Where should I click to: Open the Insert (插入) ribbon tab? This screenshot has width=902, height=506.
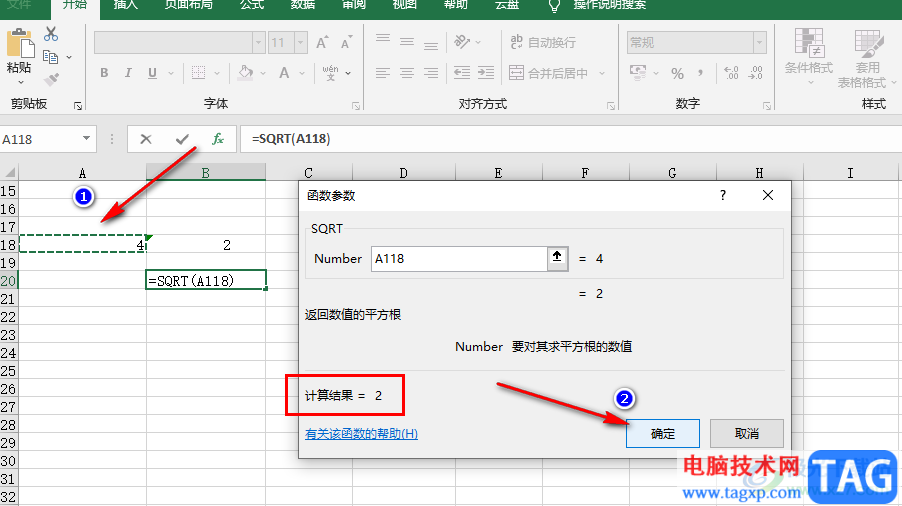pyautogui.click(x=125, y=5)
